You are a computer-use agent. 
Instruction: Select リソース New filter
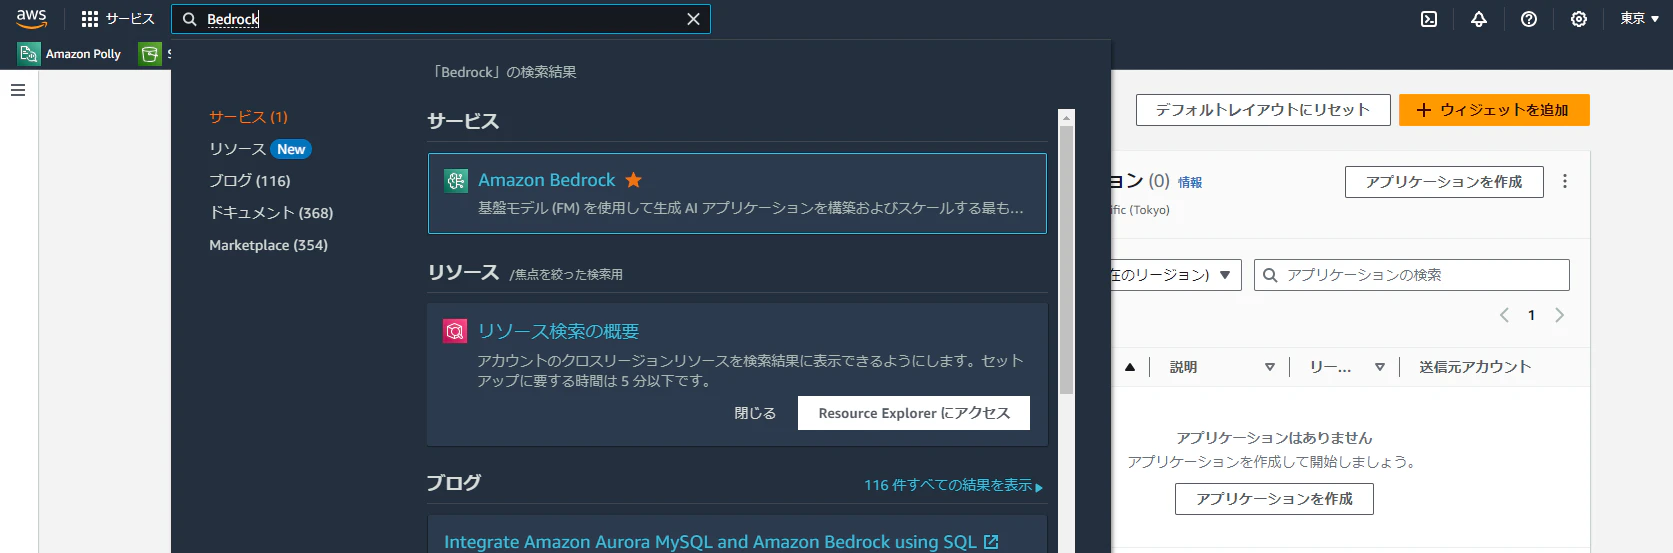[260, 149]
